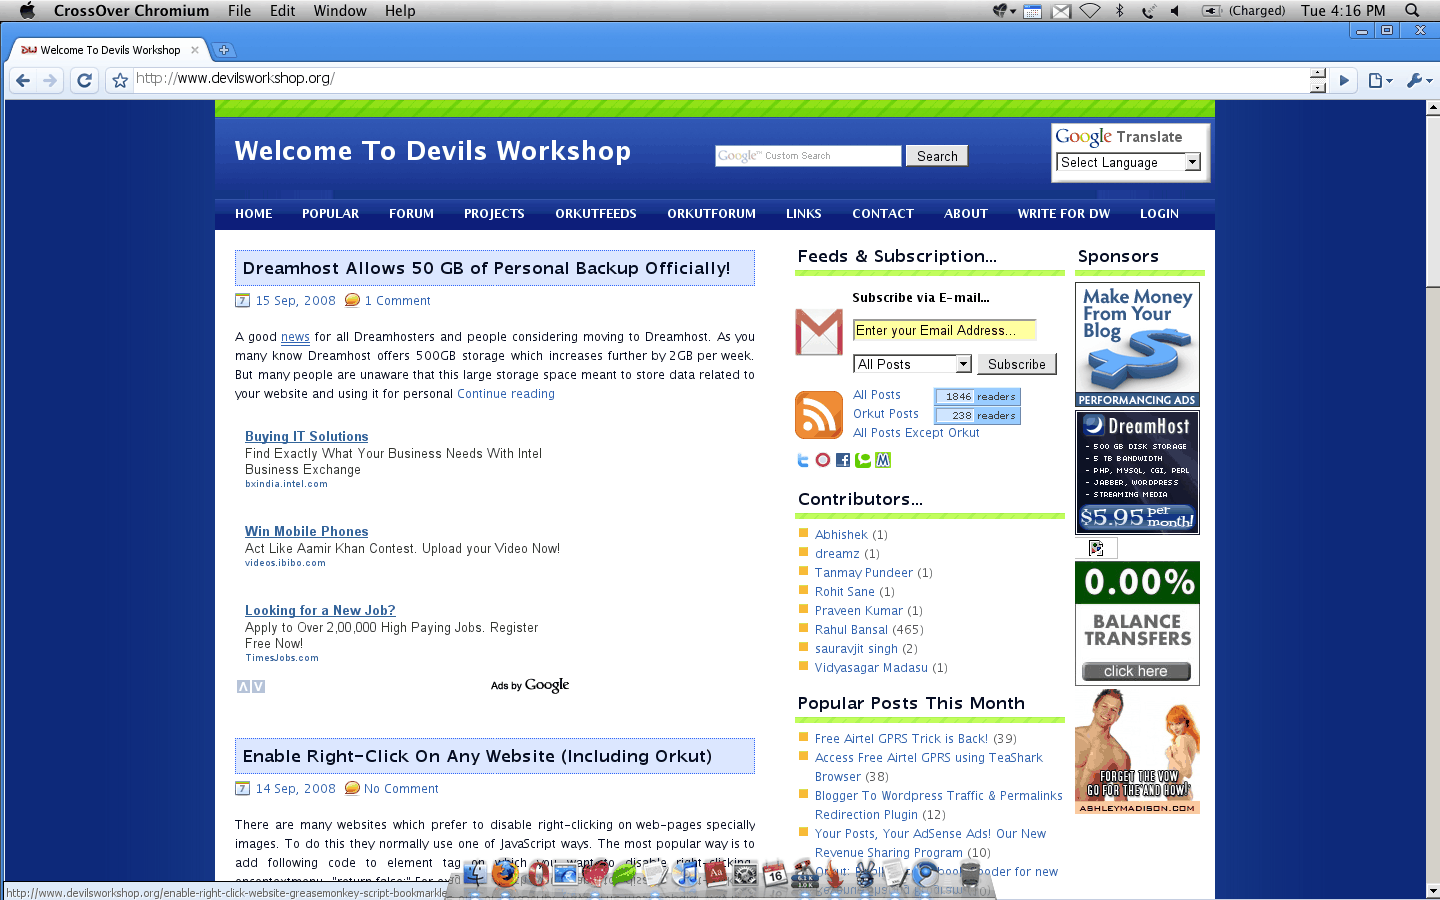Screen dimensions: 1440x900
Task: Click the Go arrow beside address bar
Action: tap(1344, 80)
